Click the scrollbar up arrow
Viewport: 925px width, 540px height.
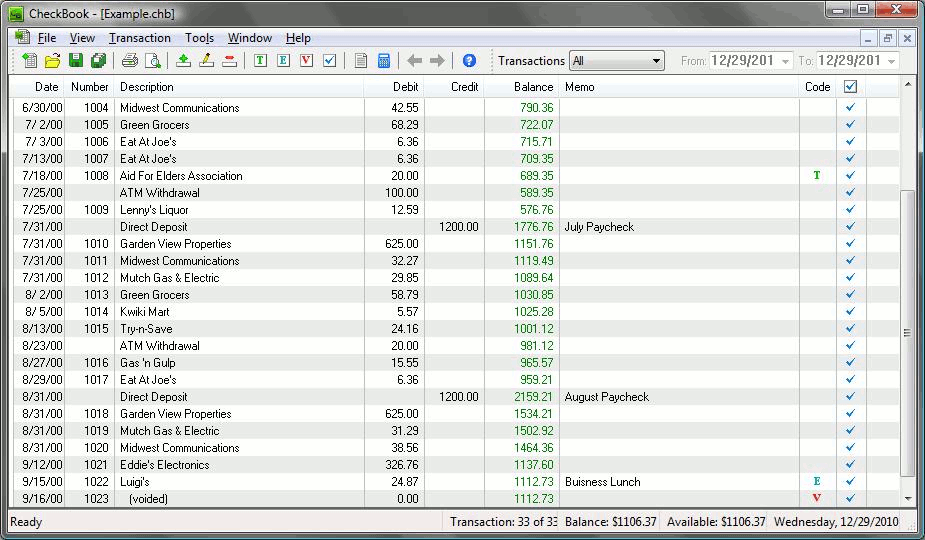(x=907, y=85)
